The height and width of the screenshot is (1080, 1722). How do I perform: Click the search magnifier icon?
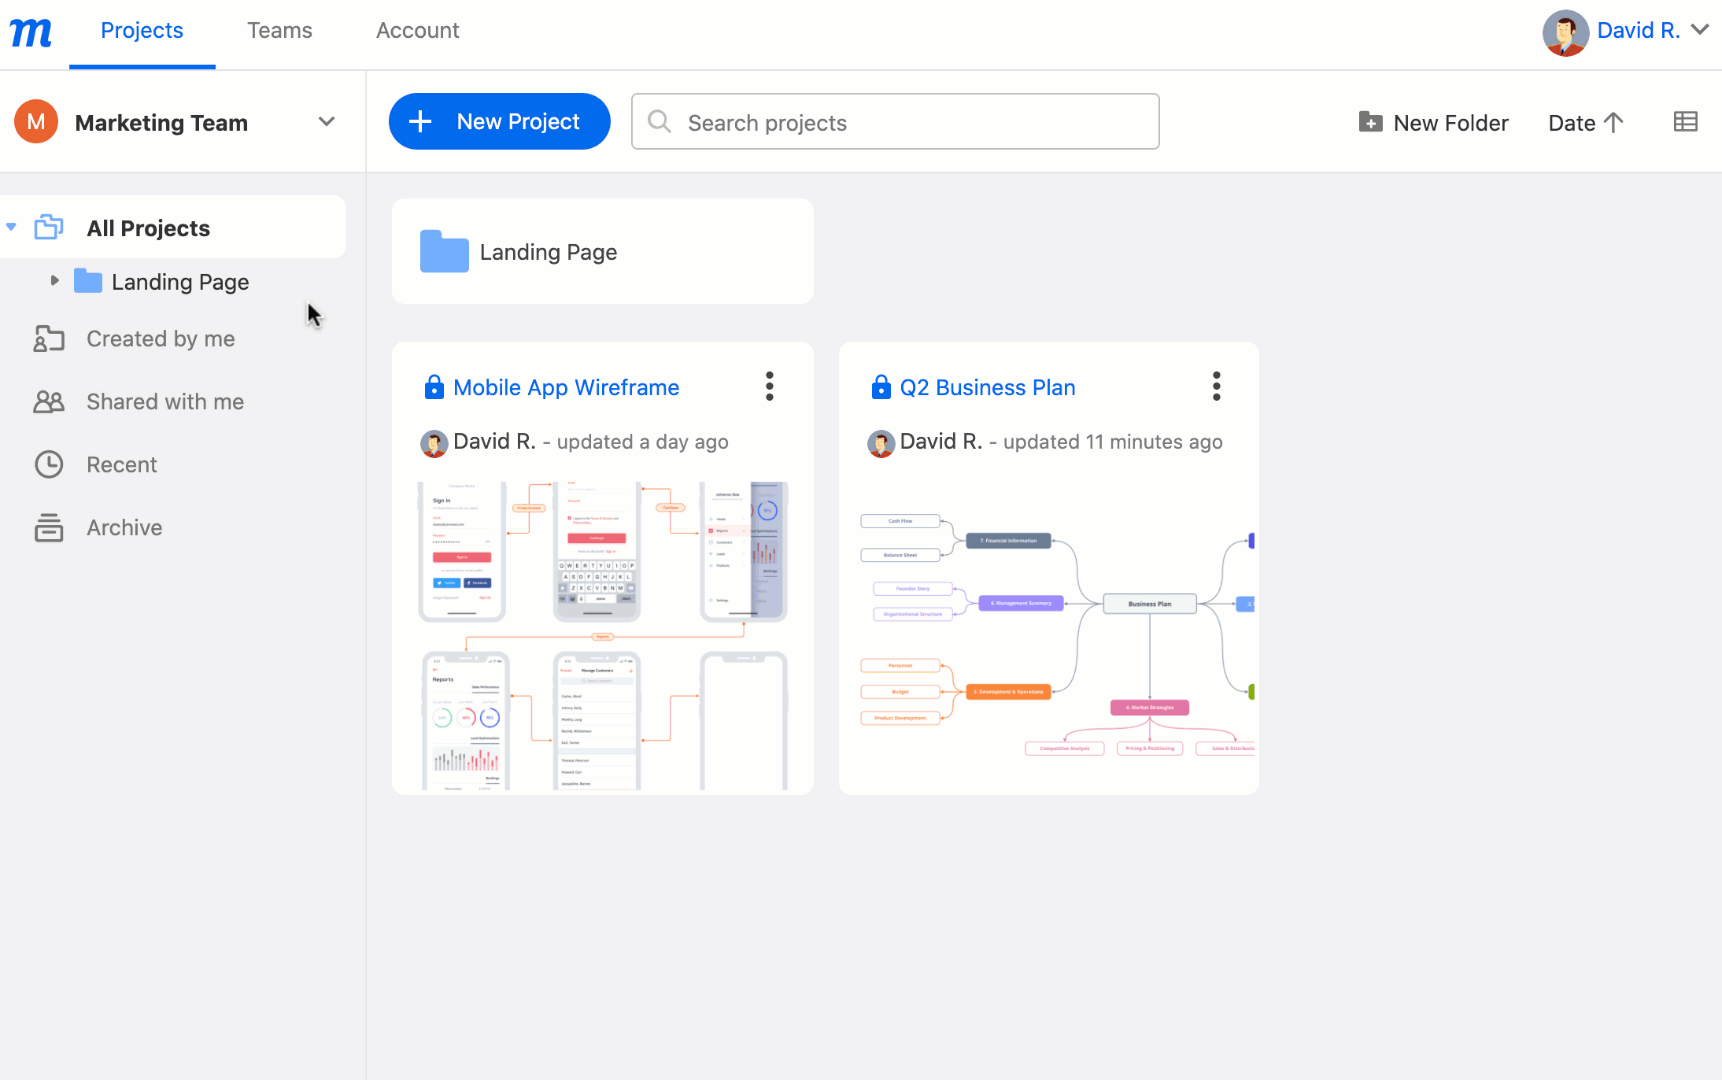[x=659, y=121]
